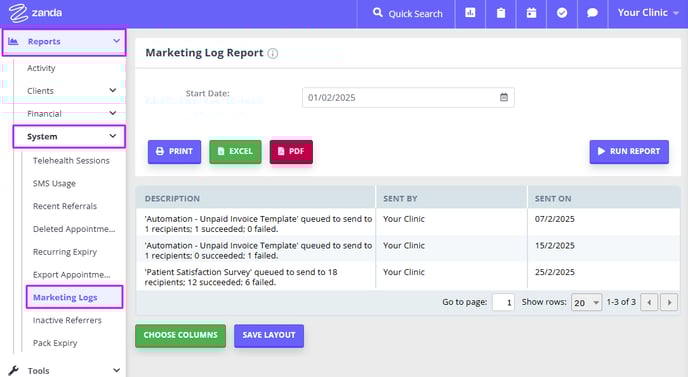Open the checkmark tasks icon in header
This screenshot has width=688, height=377.
[562, 13]
